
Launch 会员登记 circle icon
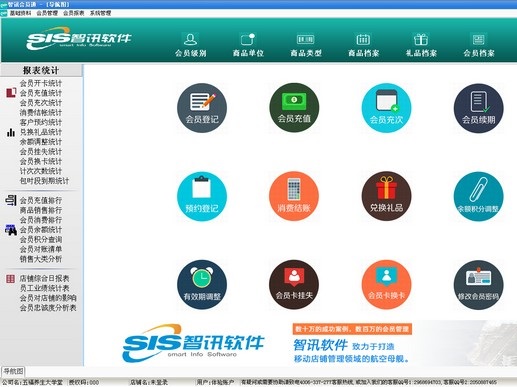click(202, 108)
